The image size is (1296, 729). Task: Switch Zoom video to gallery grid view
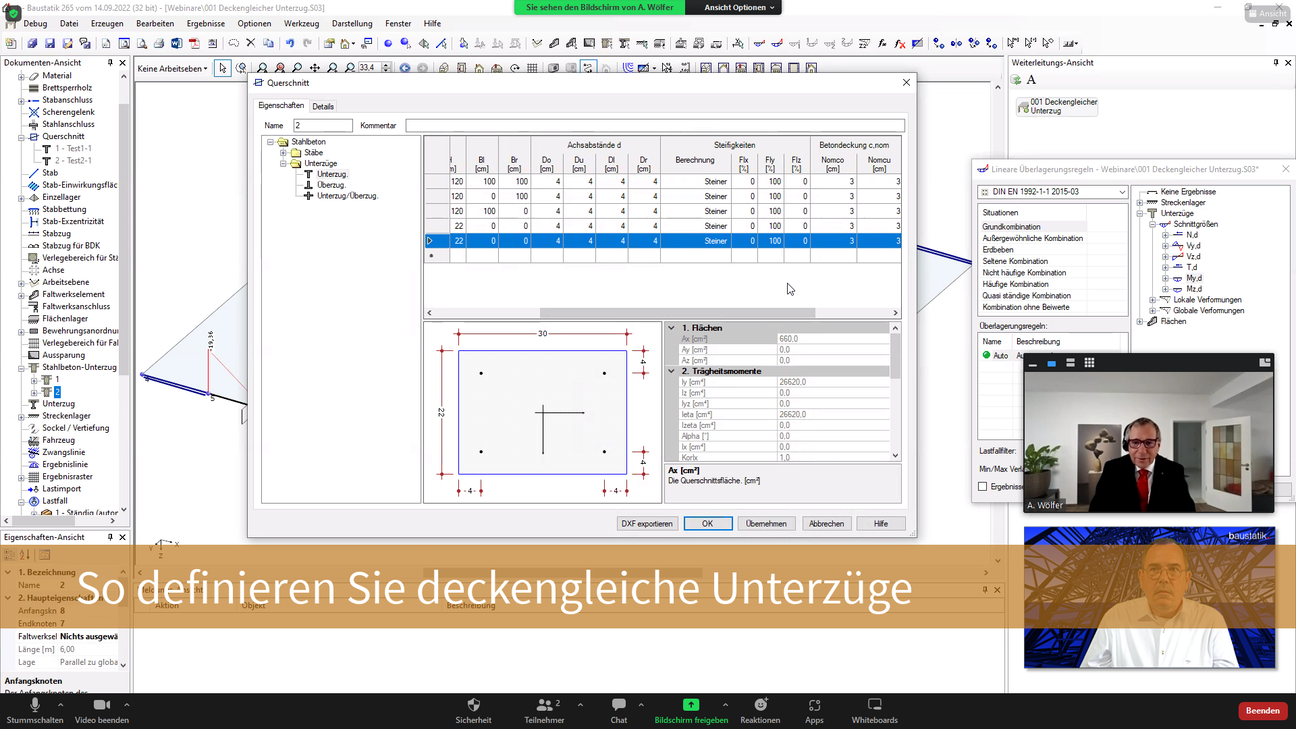click(1089, 363)
